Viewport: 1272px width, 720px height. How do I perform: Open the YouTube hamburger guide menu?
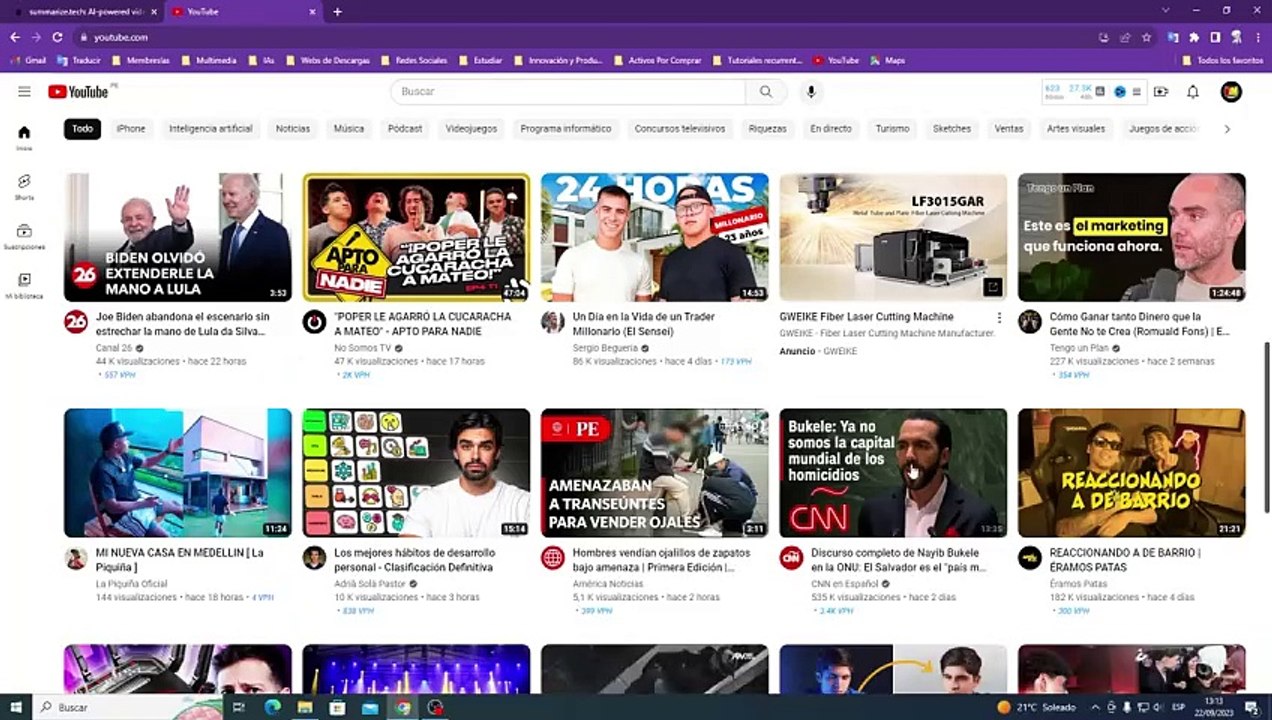click(24, 92)
